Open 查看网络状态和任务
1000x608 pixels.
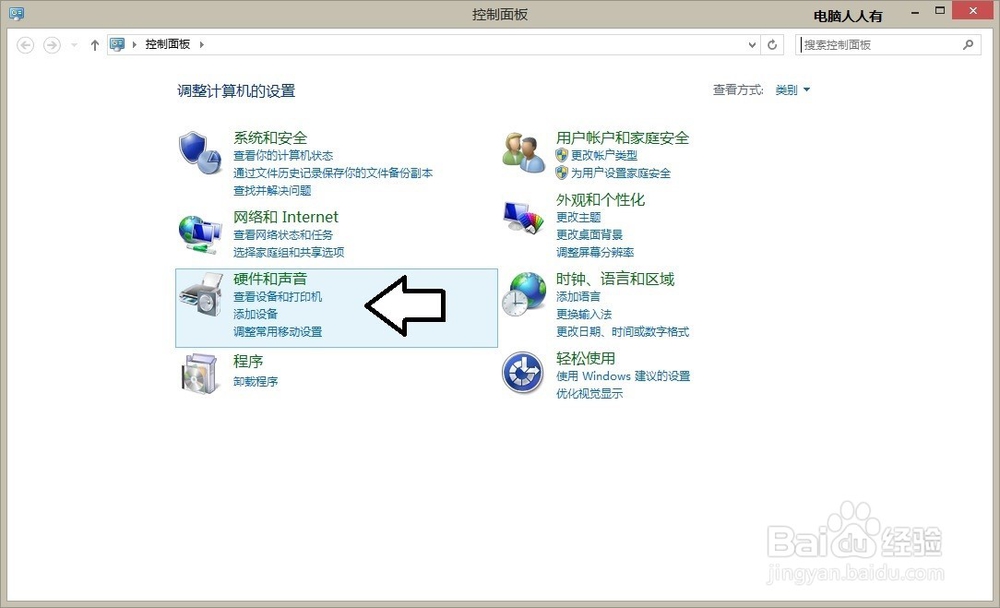[x=283, y=235]
